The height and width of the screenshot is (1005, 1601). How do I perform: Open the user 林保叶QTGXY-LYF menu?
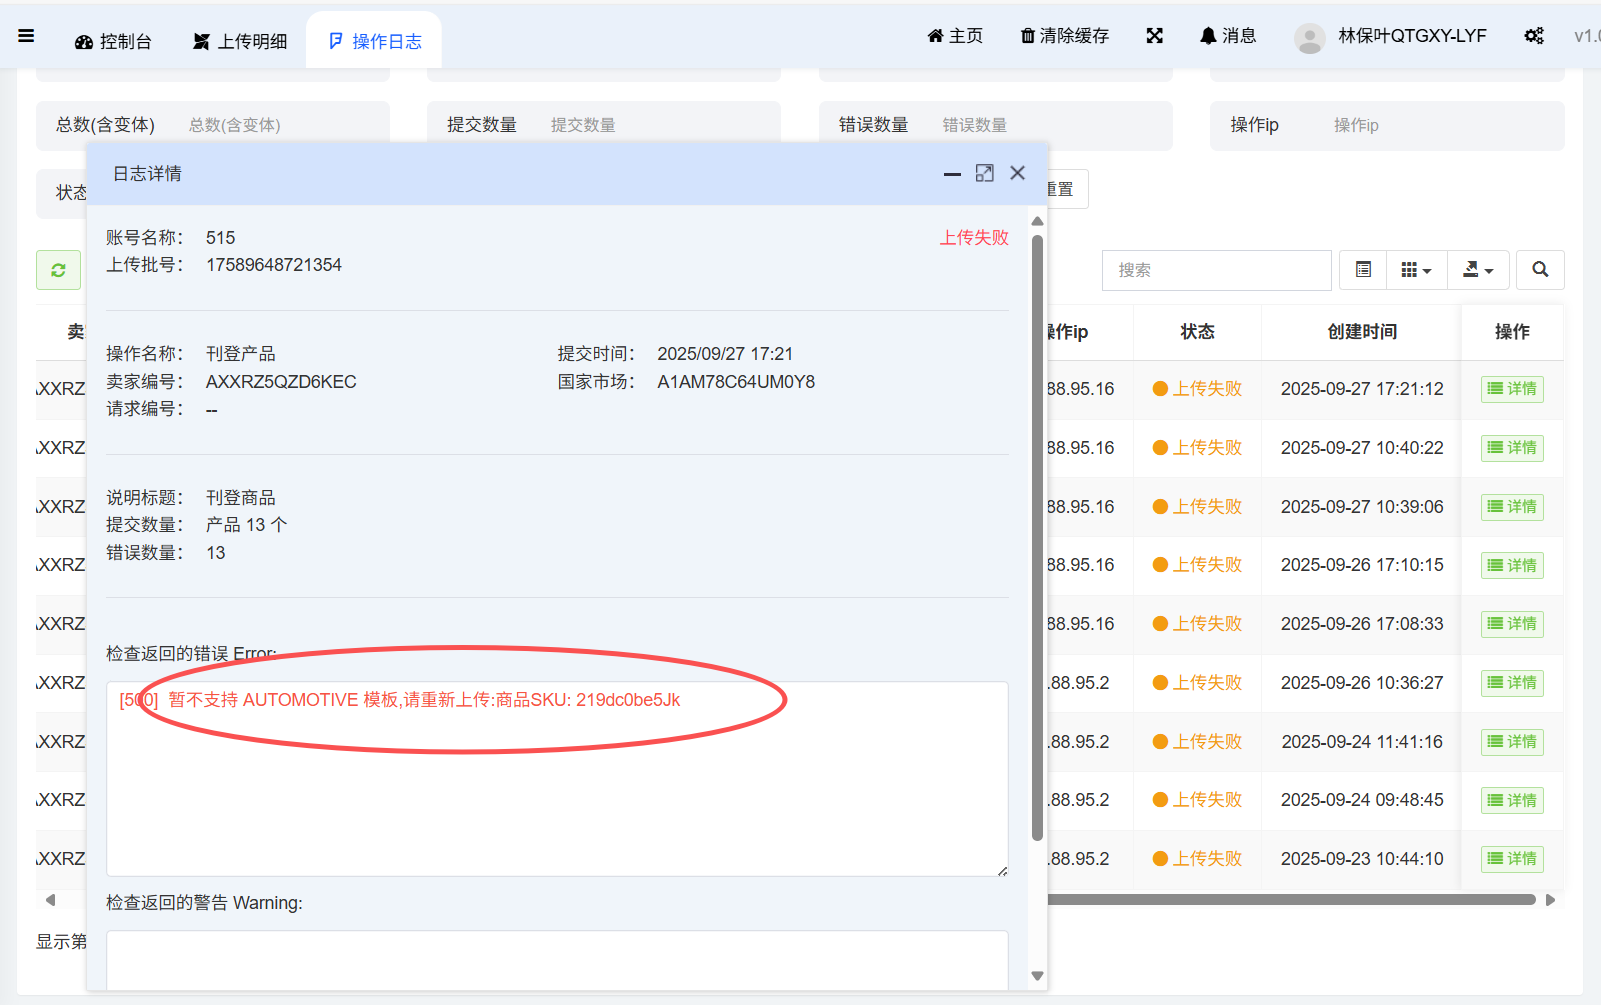tap(1391, 37)
